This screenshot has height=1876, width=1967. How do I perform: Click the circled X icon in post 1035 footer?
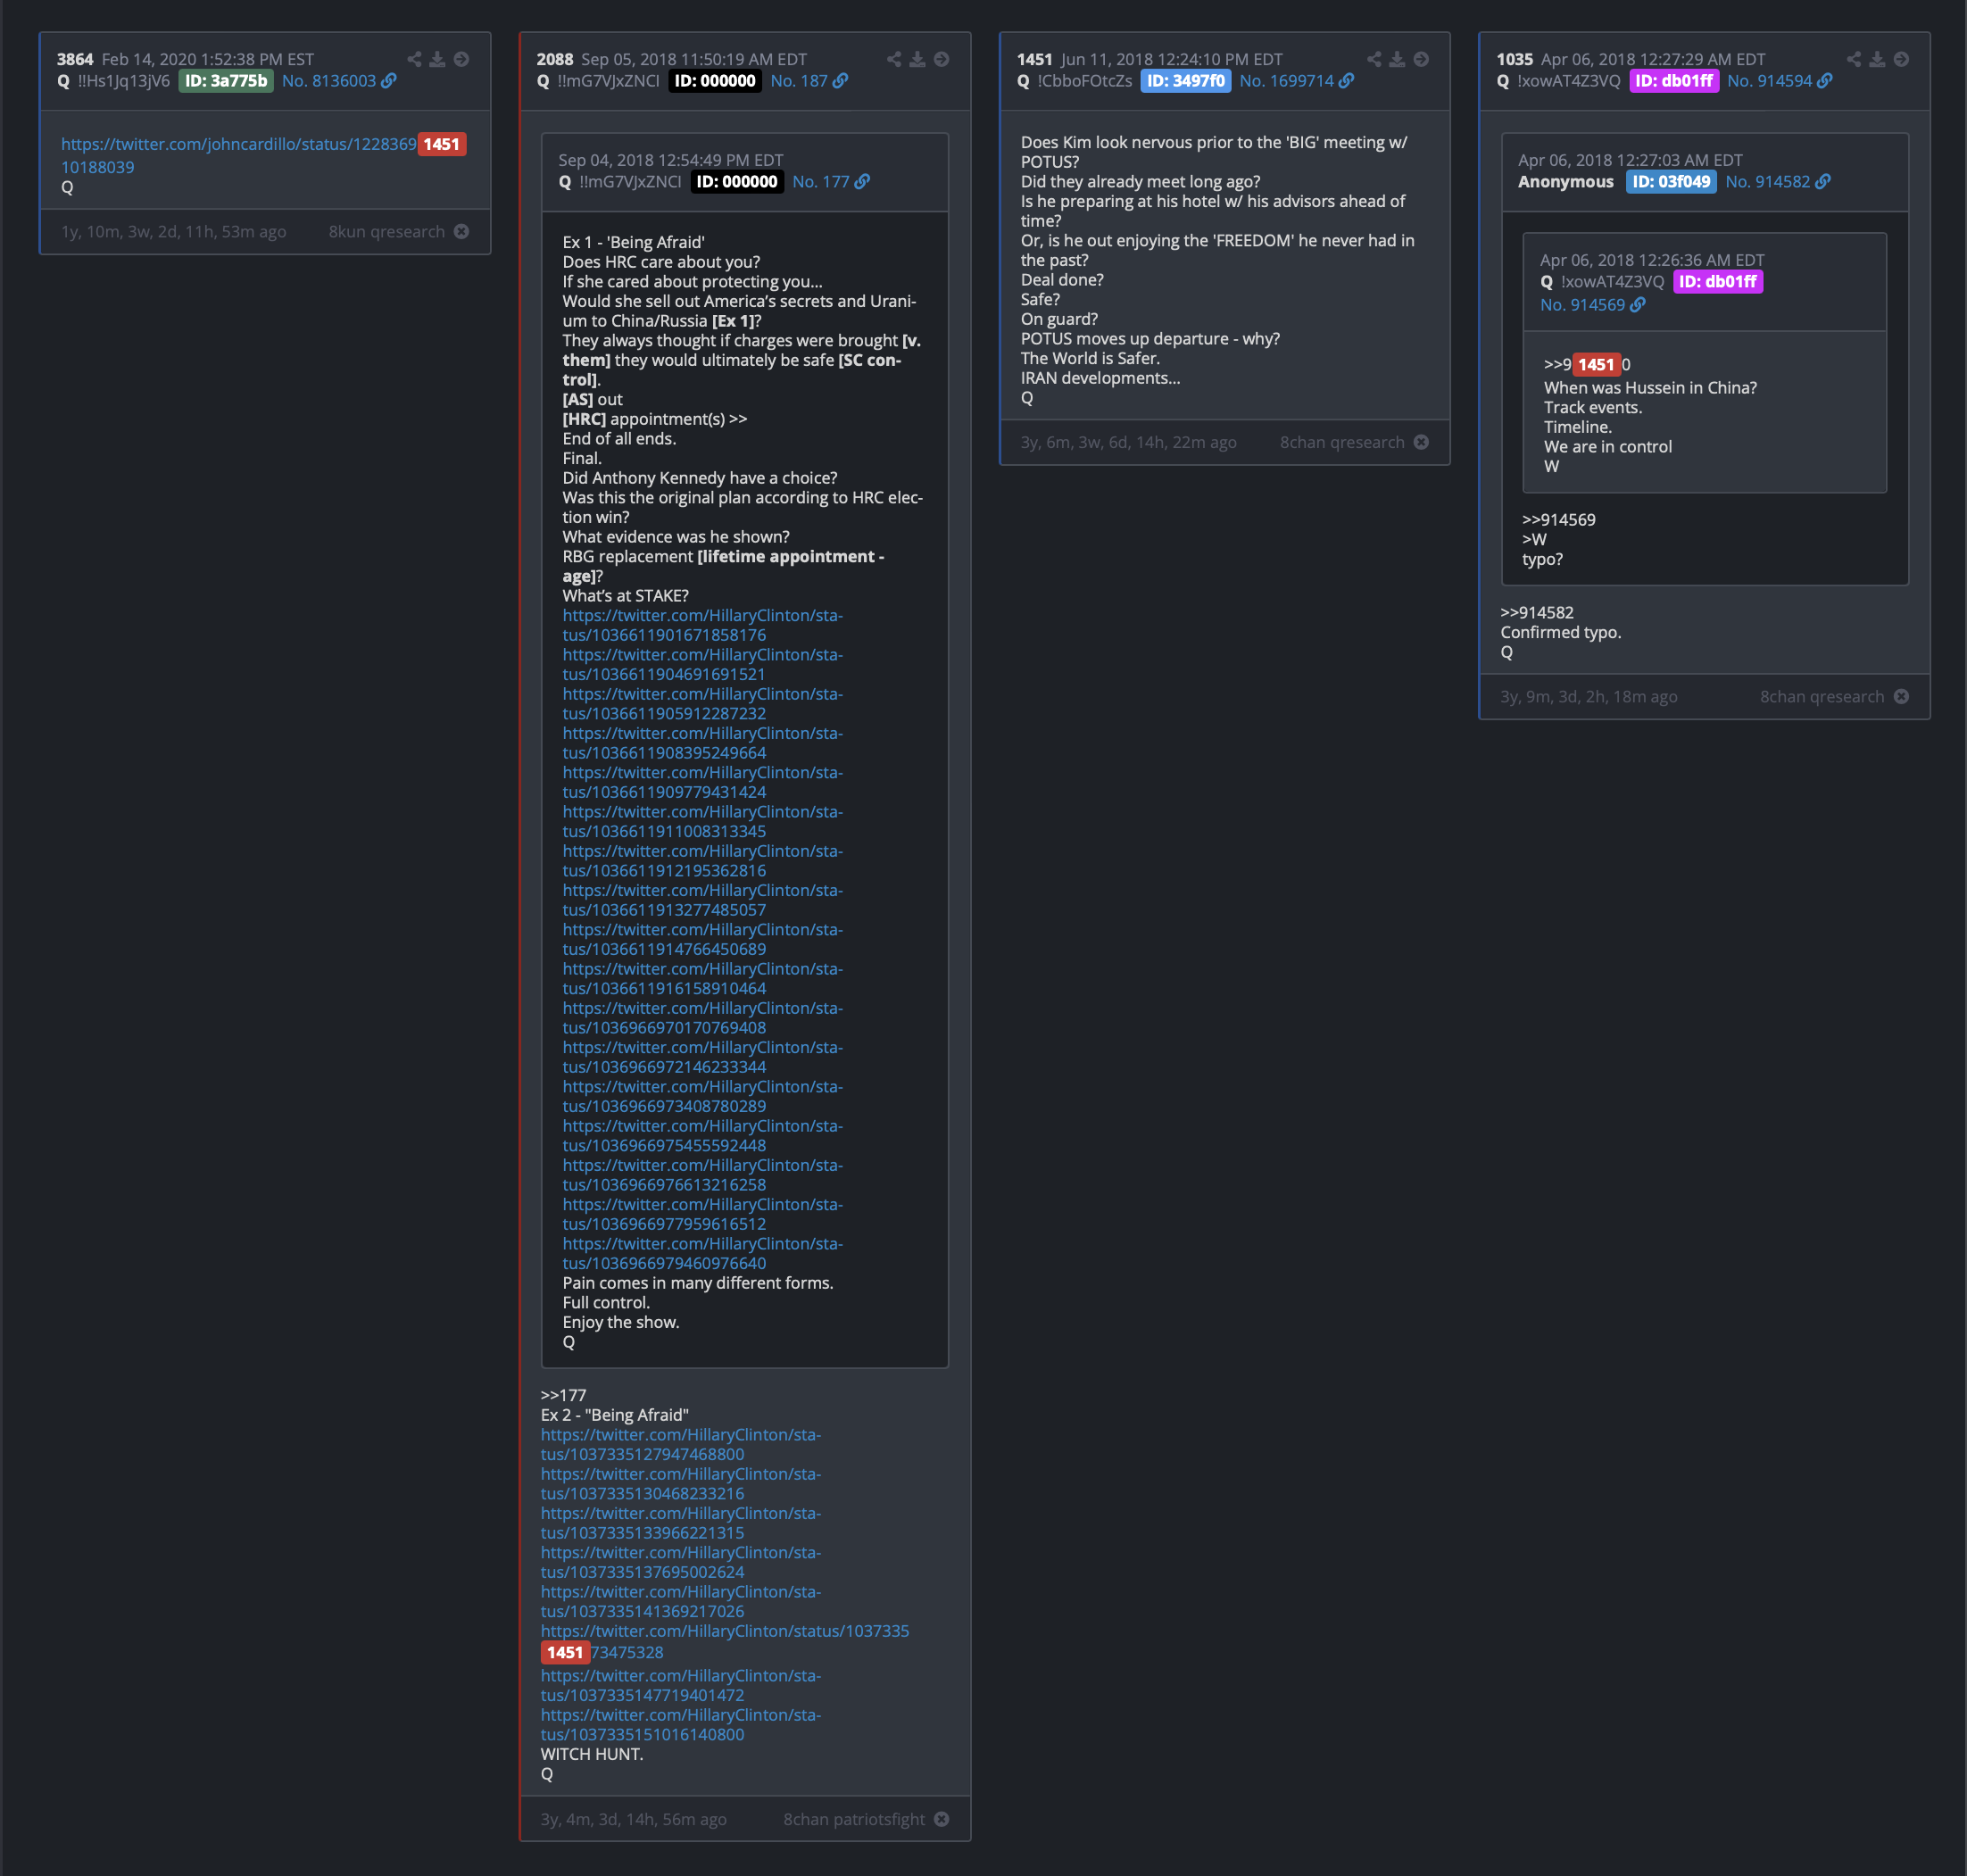click(1901, 696)
